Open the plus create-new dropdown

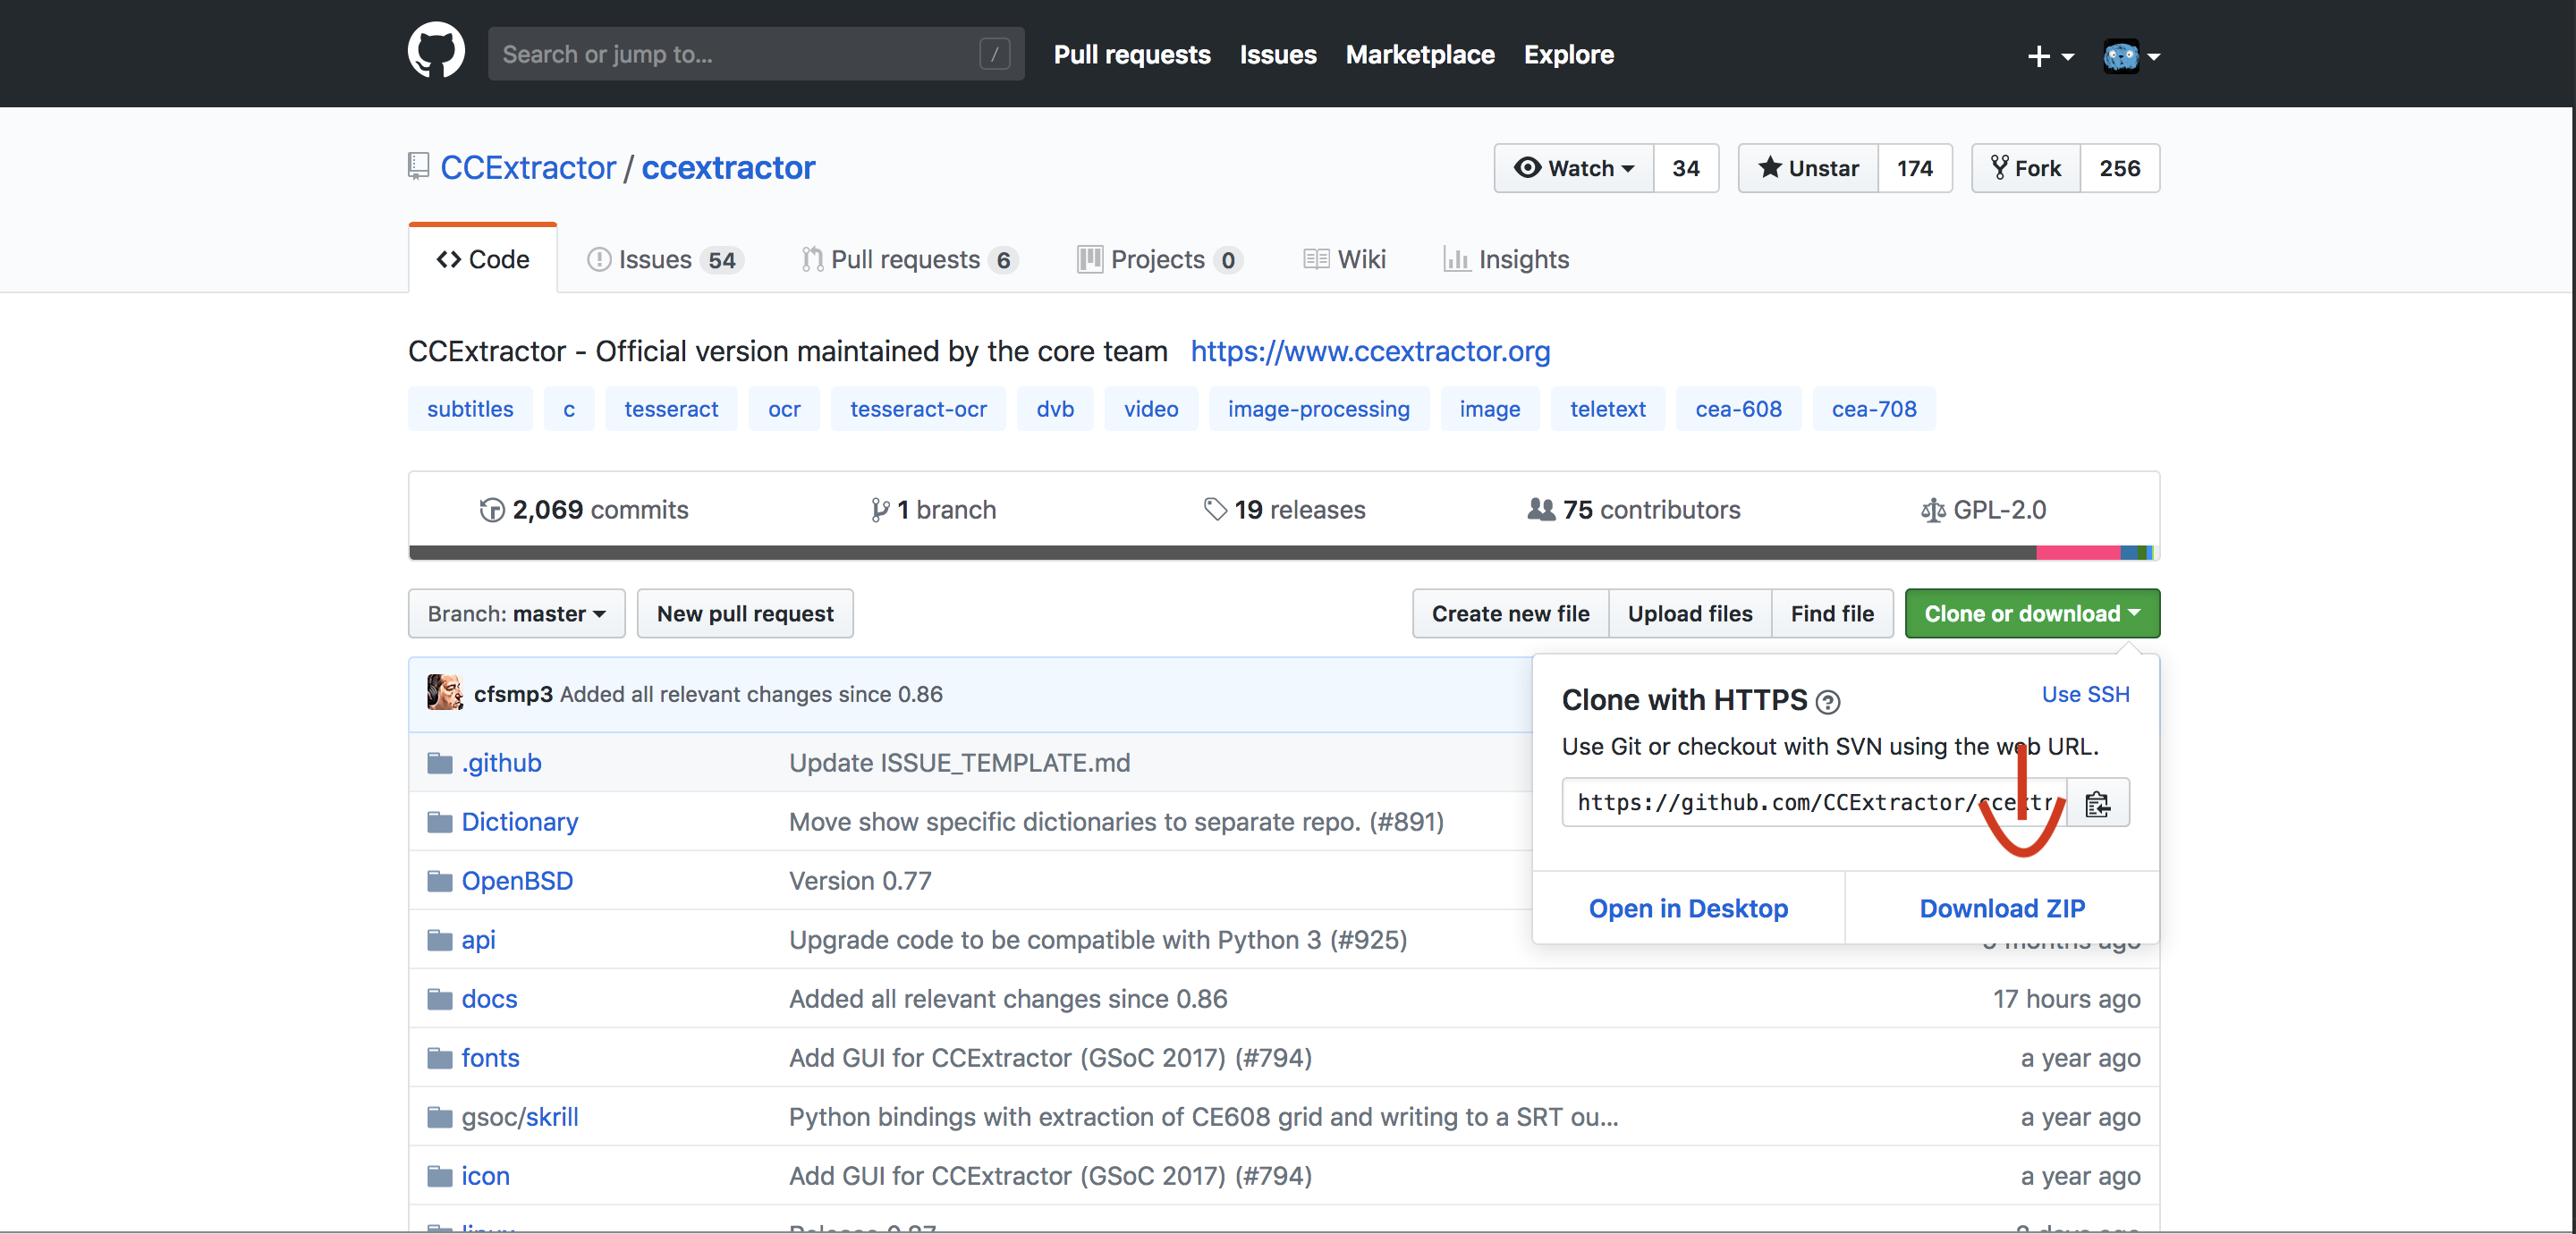(x=2049, y=56)
